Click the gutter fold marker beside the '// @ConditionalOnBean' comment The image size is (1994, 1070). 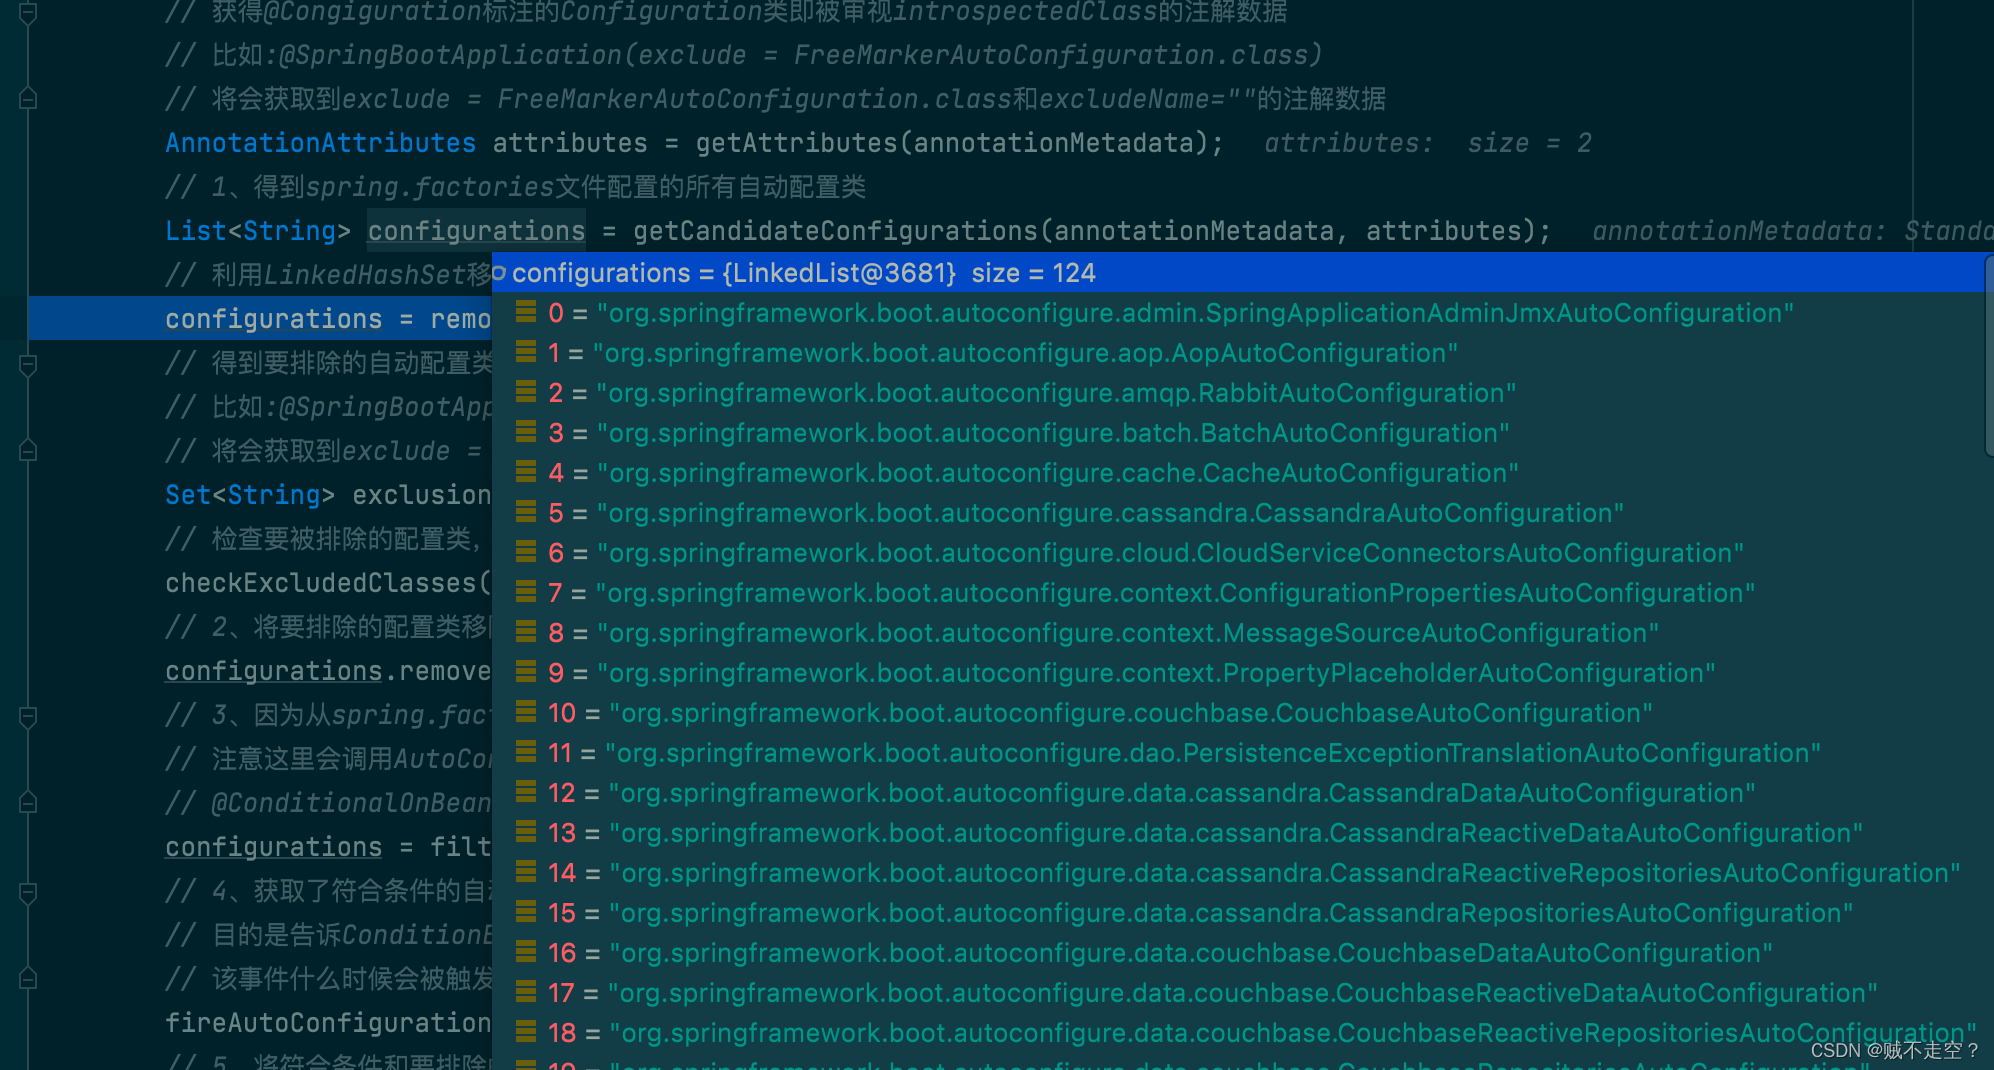point(28,802)
